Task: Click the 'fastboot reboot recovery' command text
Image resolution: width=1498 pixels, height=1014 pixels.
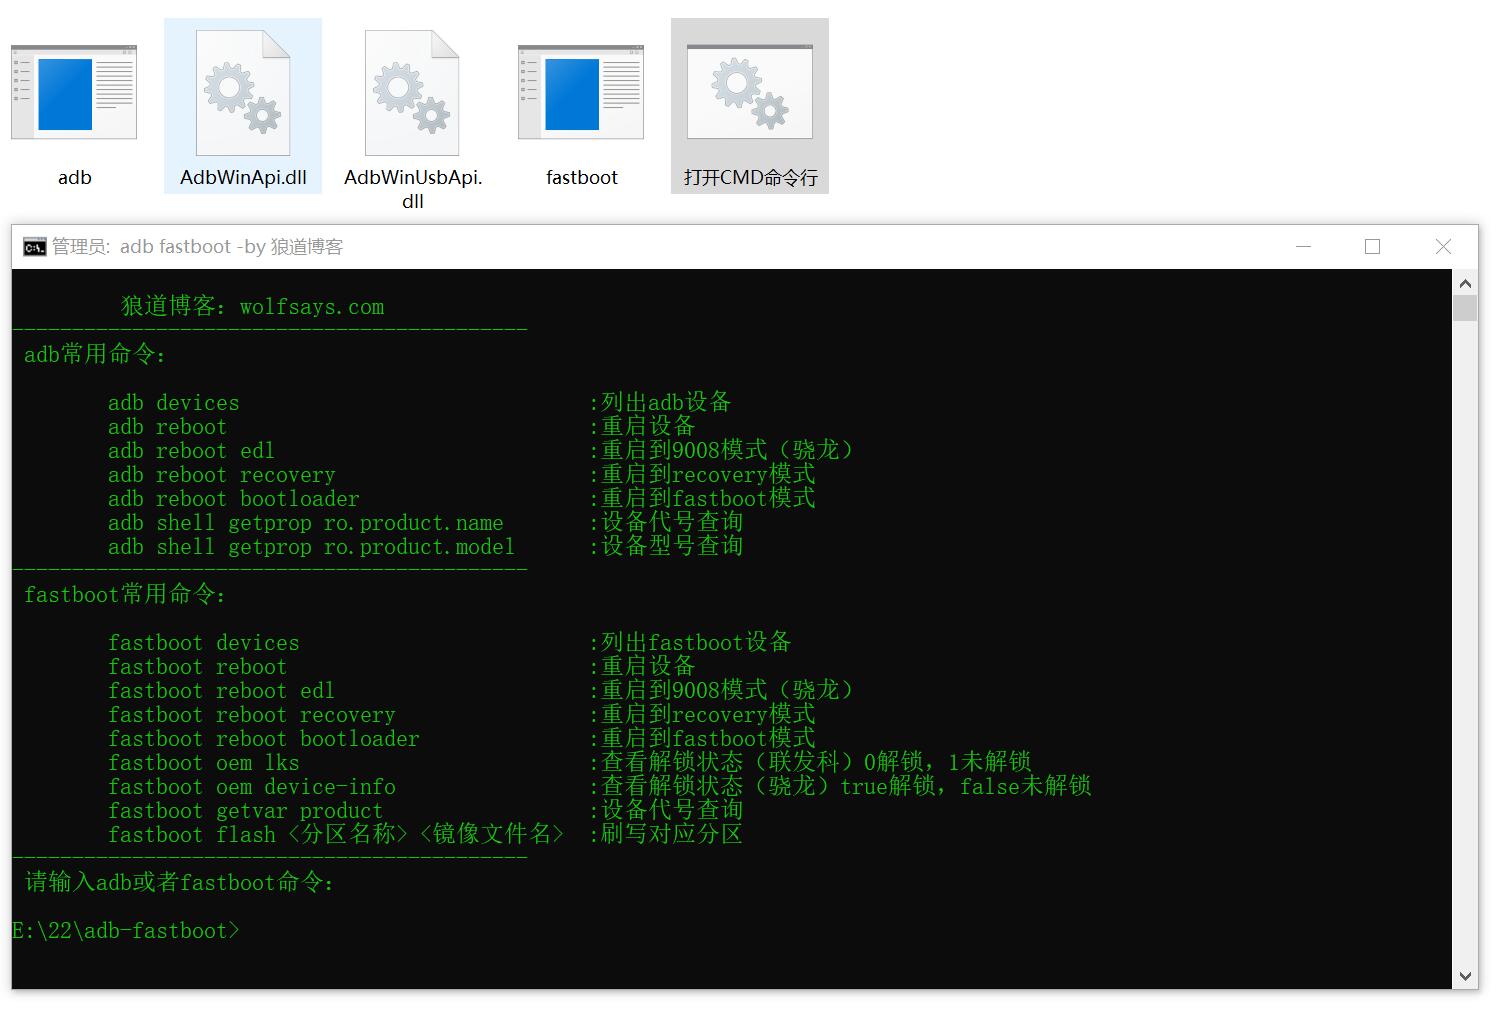Action: [252, 715]
